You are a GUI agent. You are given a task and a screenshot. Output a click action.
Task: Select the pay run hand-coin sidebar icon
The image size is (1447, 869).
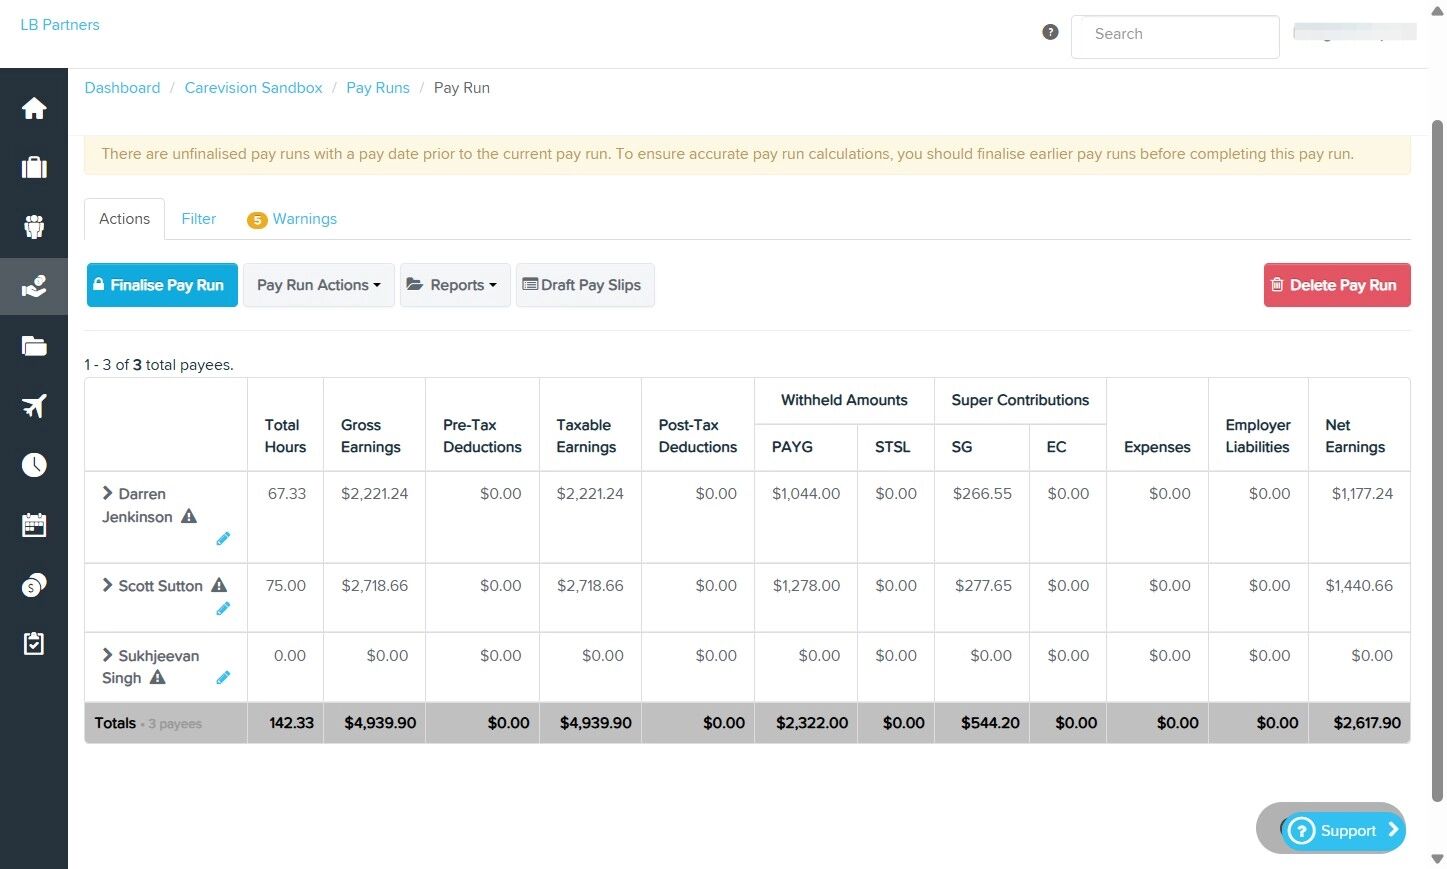click(x=34, y=287)
